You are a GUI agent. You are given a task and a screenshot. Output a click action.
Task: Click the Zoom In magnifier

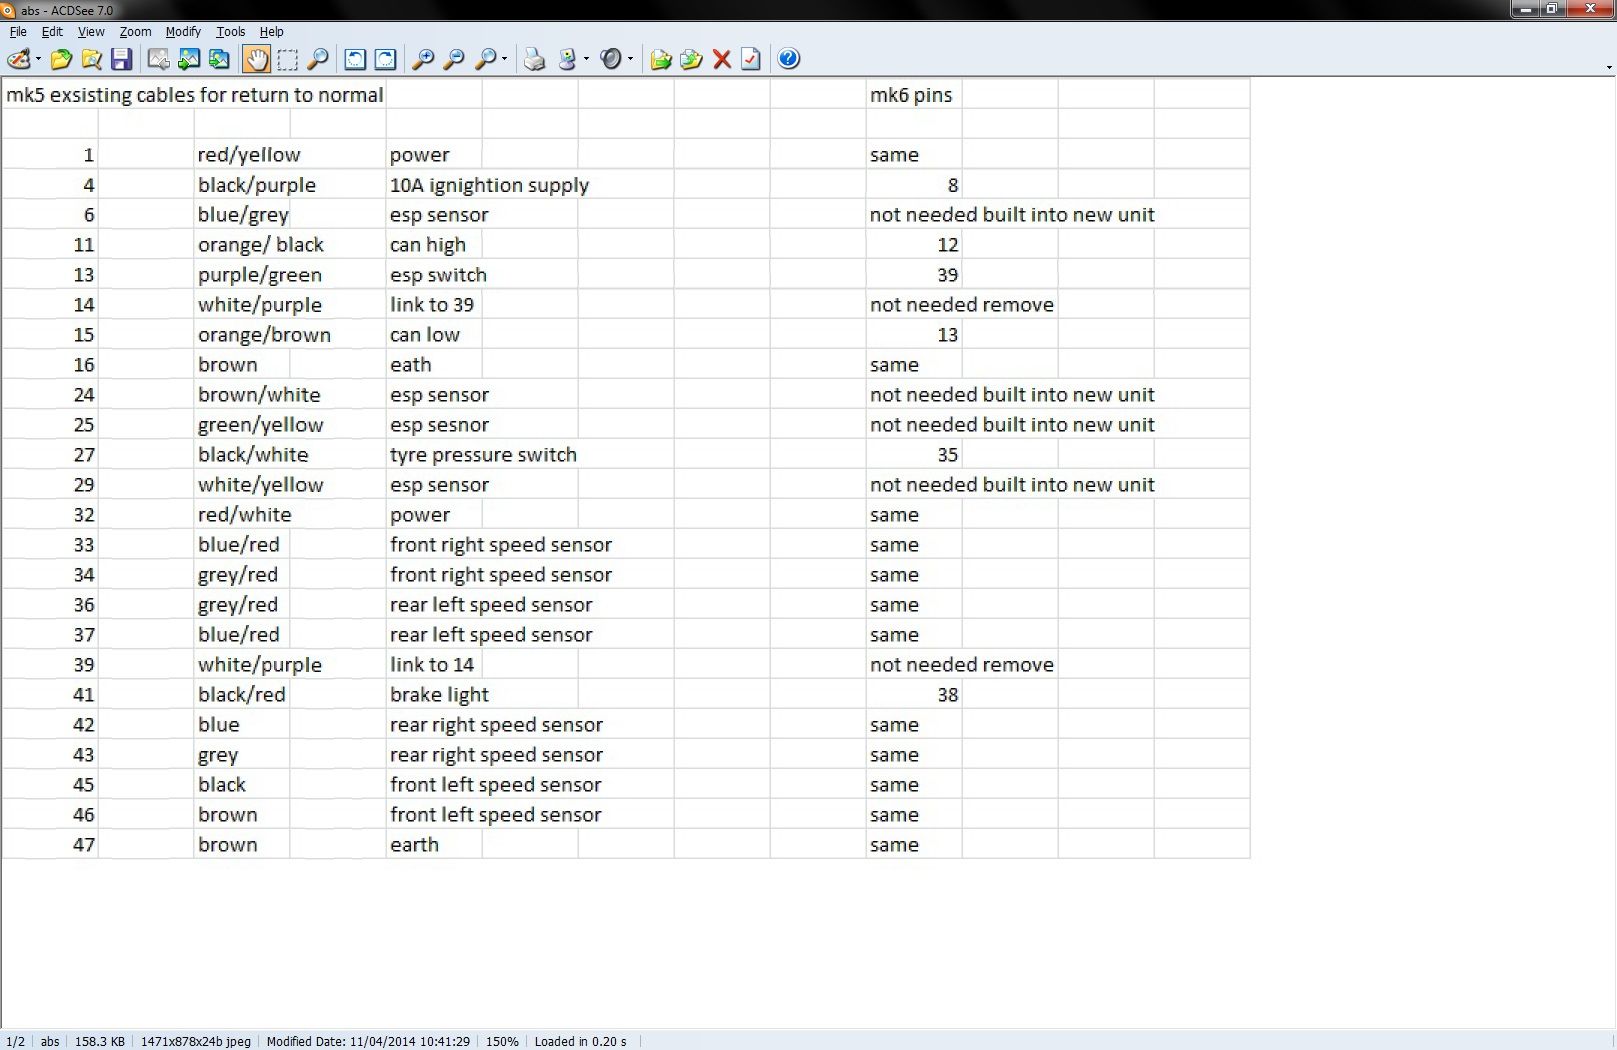pos(423,60)
